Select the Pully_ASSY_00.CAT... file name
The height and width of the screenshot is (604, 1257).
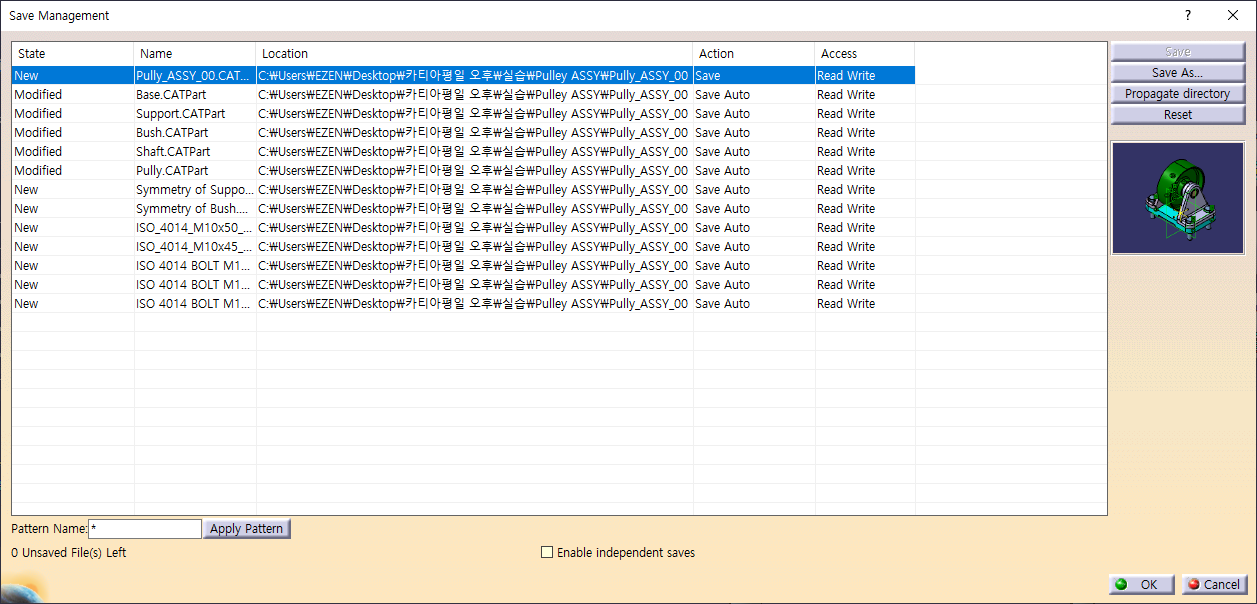point(194,75)
